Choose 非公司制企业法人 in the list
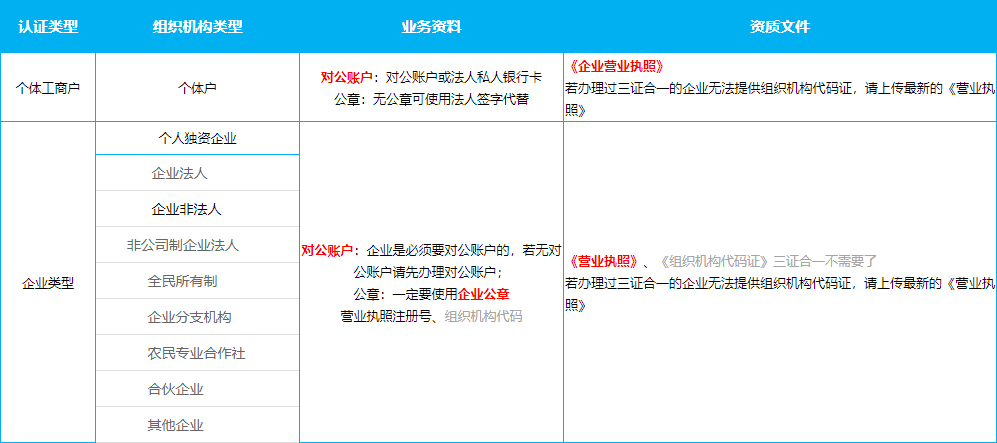 (183, 245)
